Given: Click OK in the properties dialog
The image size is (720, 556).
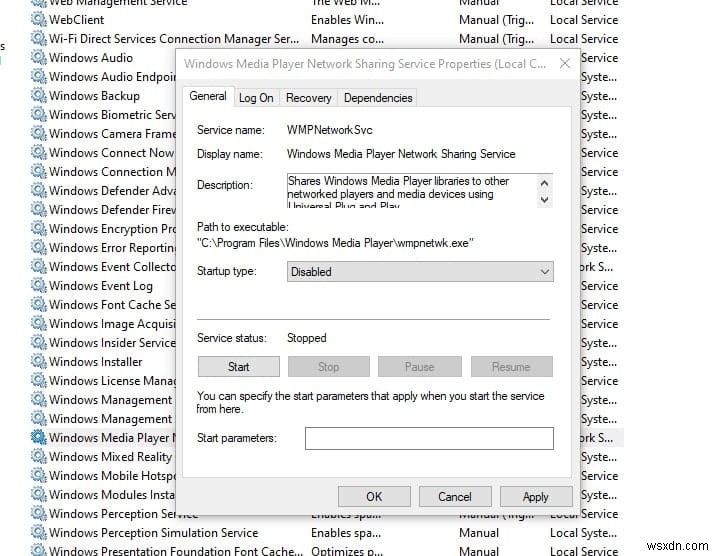Looking at the screenshot, I should click(x=374, y=497).
